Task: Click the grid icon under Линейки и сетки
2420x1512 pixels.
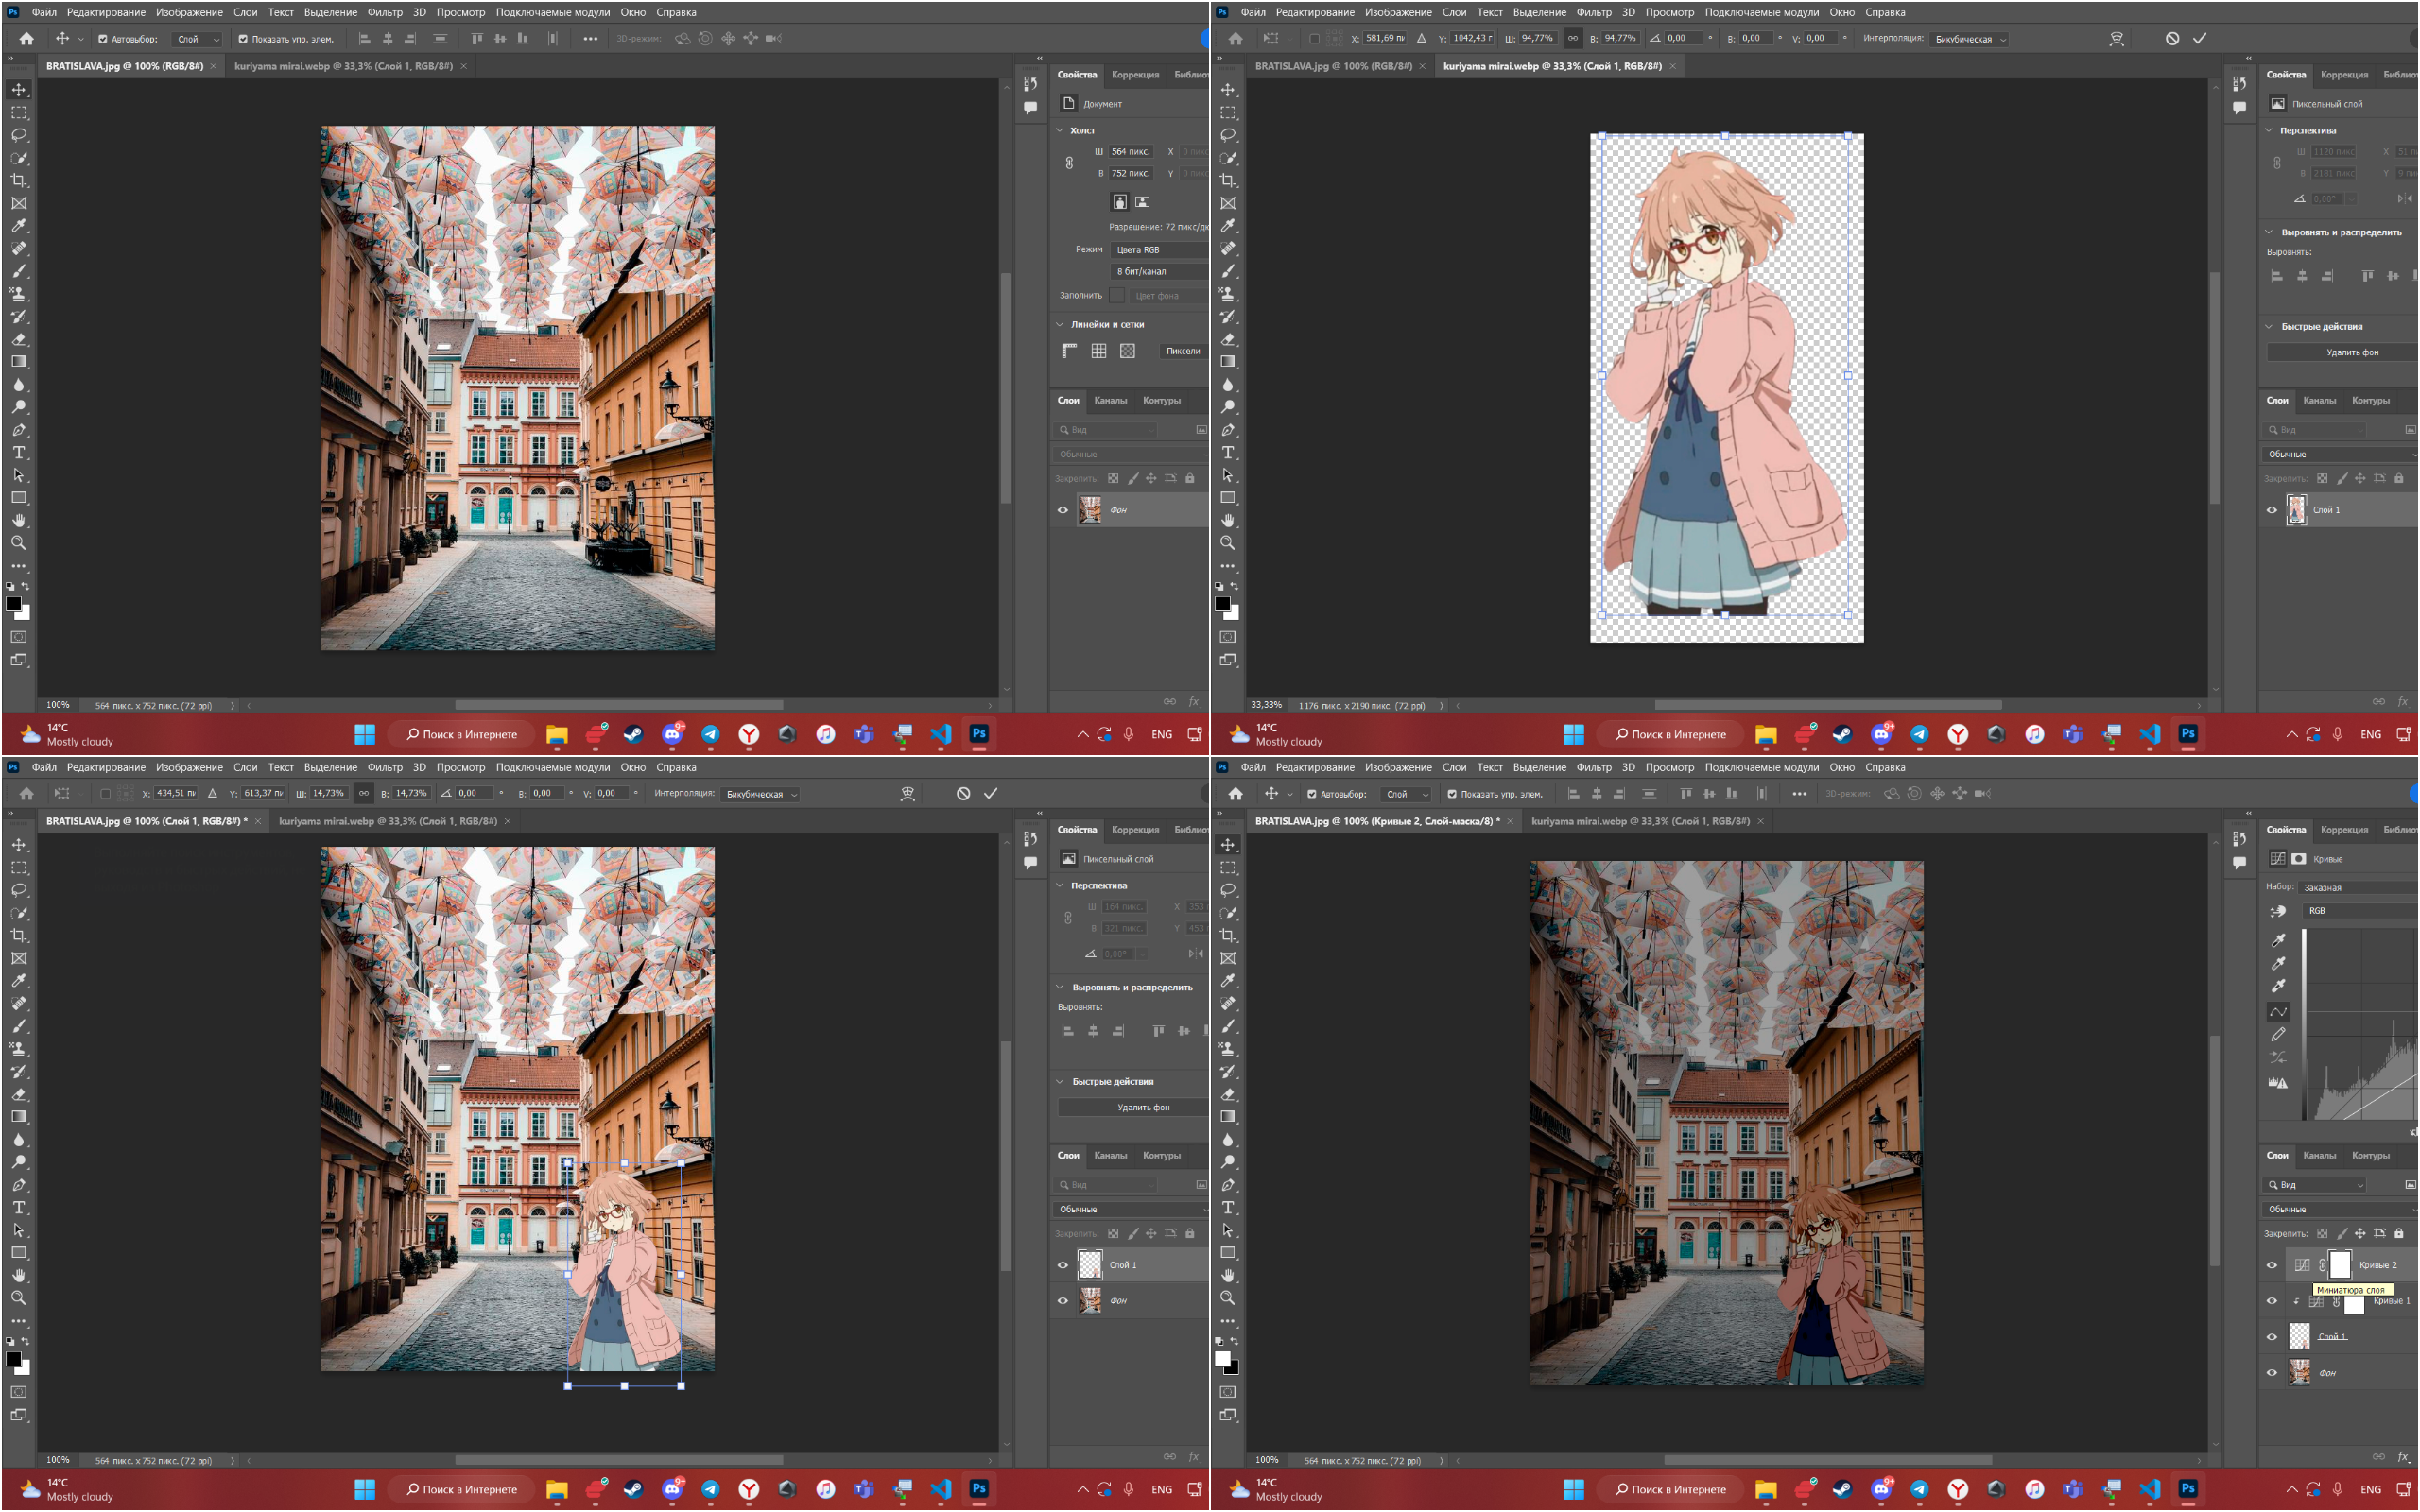Action: (x=1098, y=351)
